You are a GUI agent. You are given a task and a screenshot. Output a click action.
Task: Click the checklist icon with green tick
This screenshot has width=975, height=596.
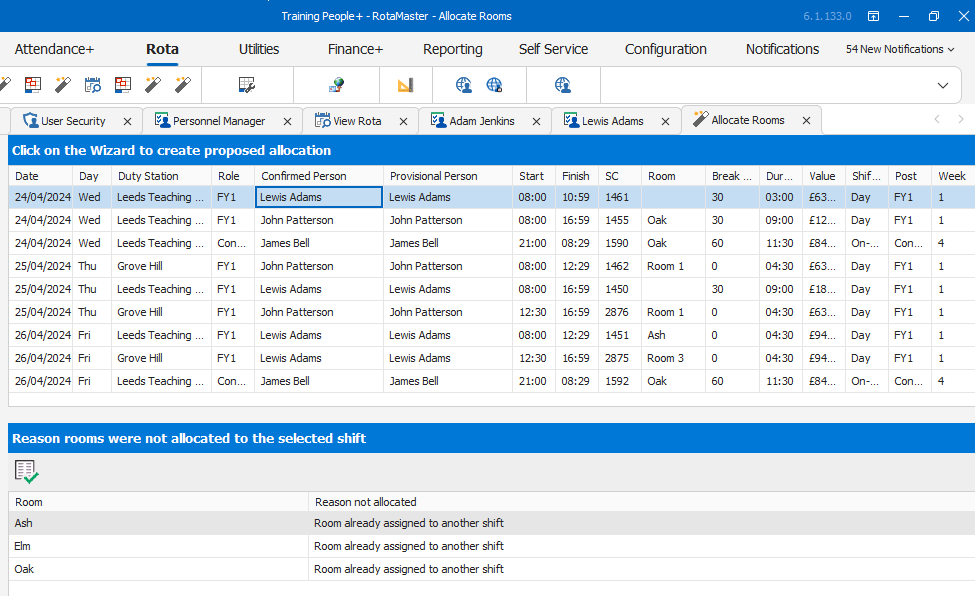click(x=27, y=472)
